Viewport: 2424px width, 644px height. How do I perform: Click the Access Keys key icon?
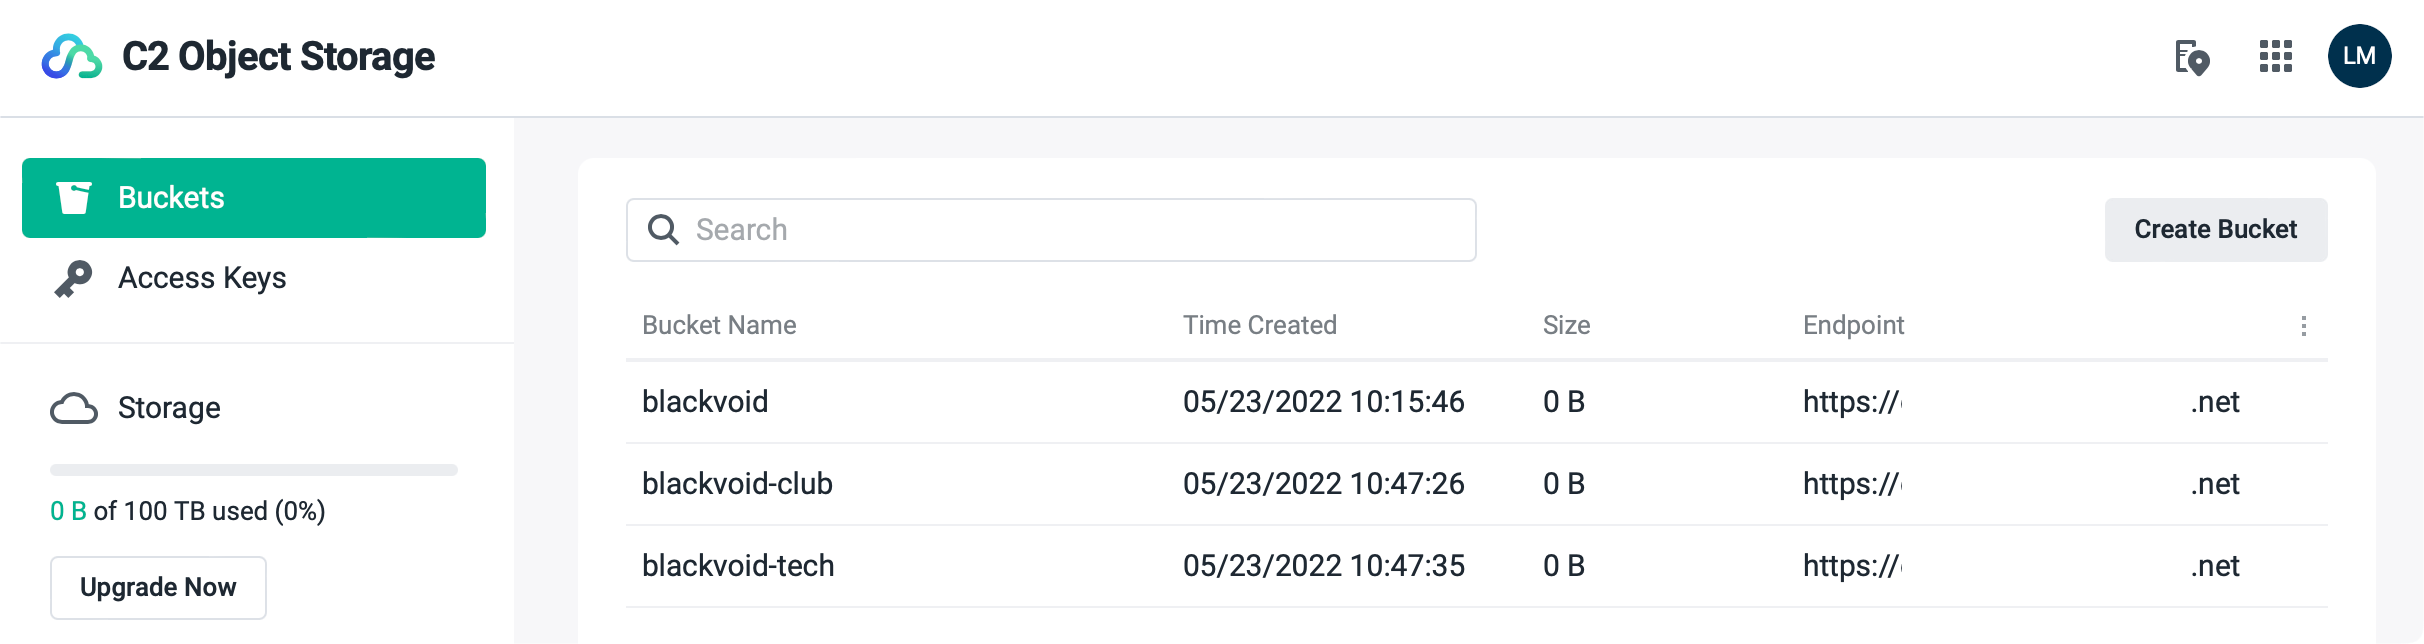pos(73,278)
